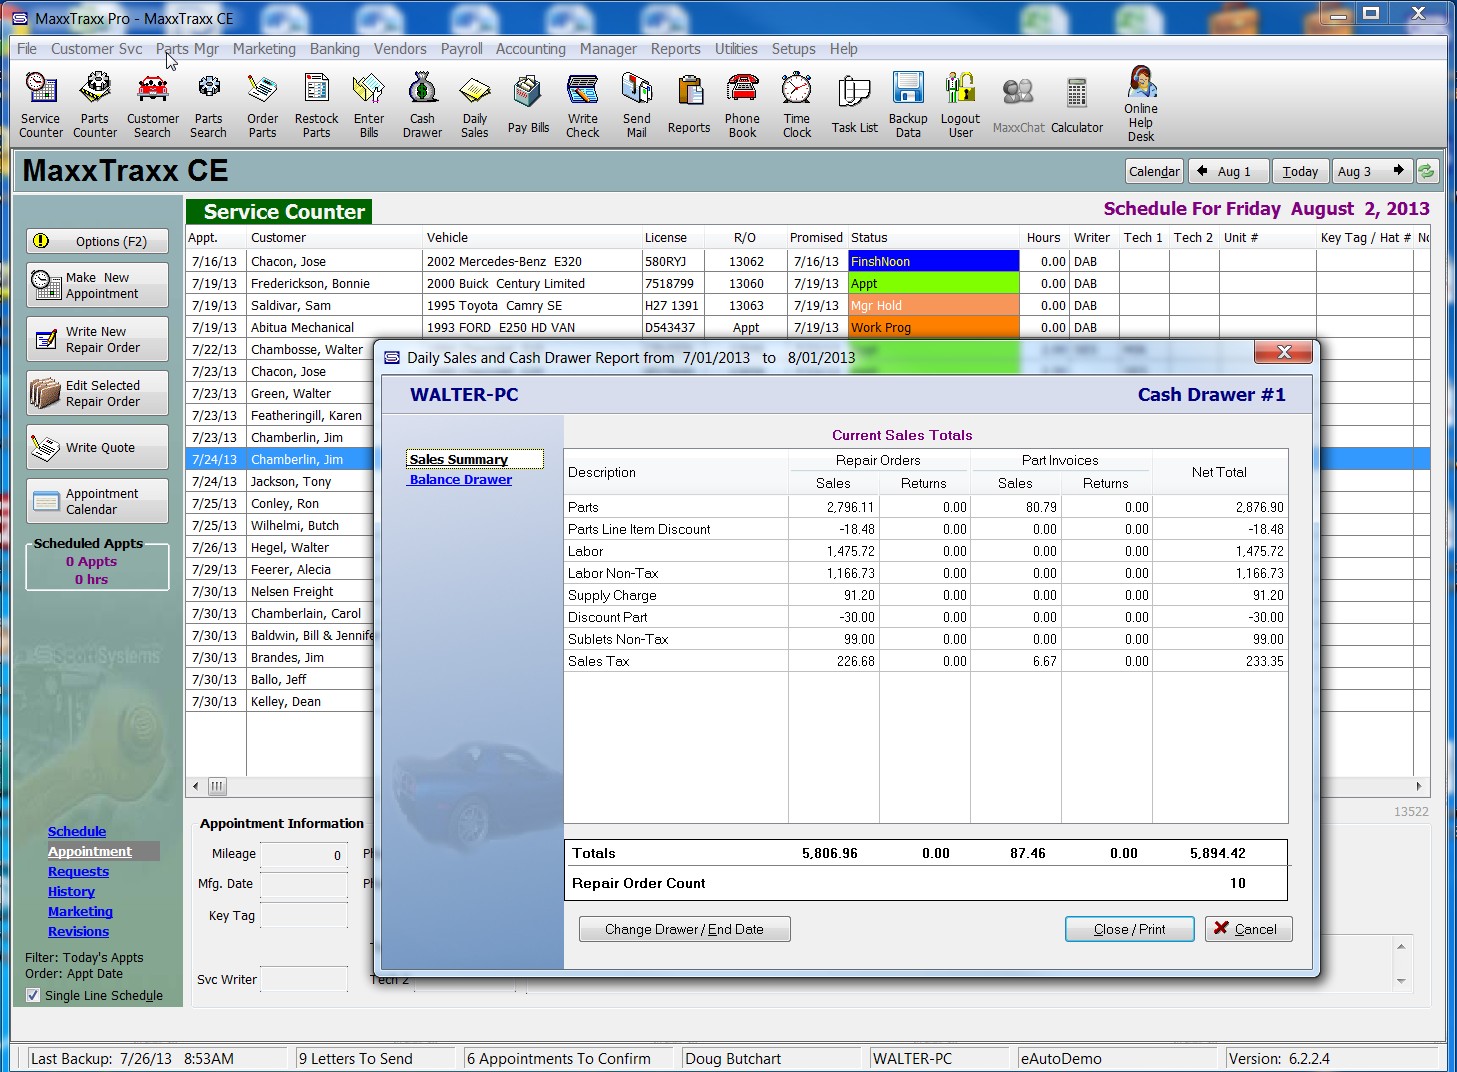This screenshot has width=1457, height=1072.
Task: Open the Phone Book toolbar icon
Action: [743, 104]
